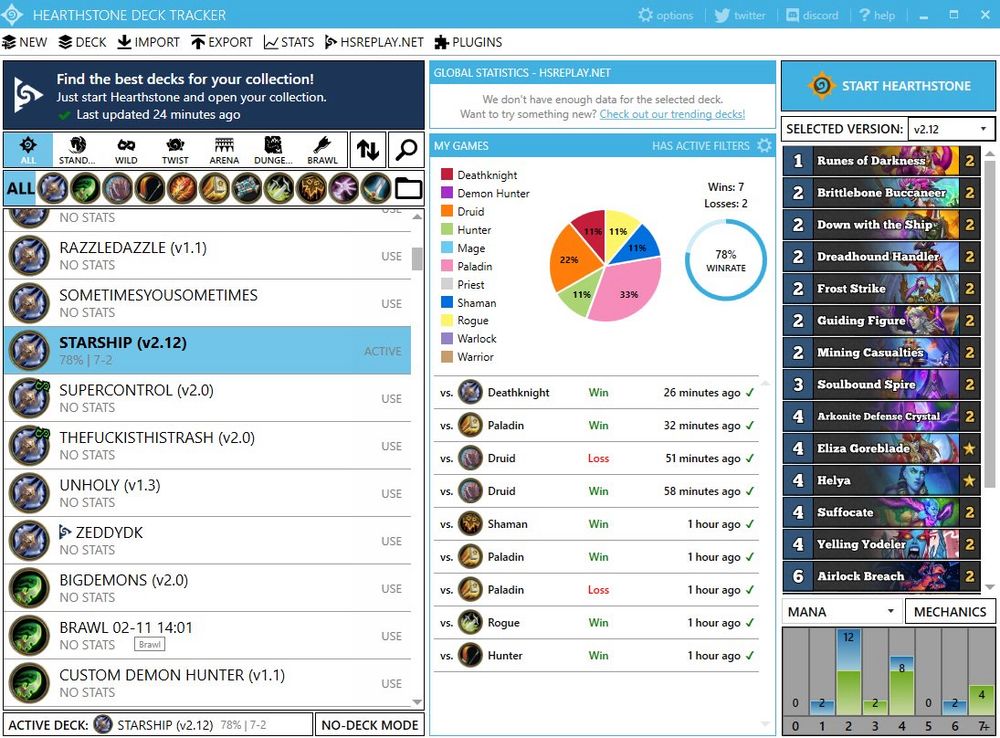Click the Deathknight opponent icon in games list
Viewport: 1000px width, 738px height.
point(470,392)
